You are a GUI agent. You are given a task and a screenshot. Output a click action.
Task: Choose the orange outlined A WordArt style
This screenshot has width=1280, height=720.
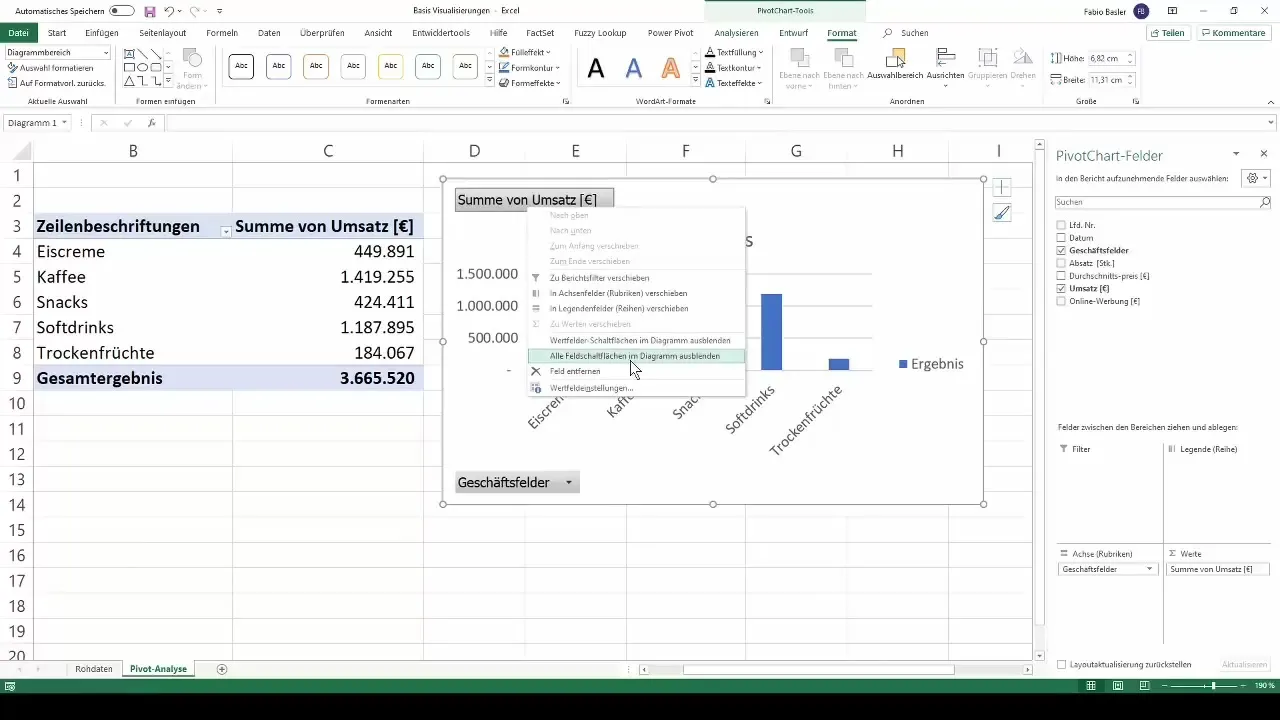pos(671,68)
